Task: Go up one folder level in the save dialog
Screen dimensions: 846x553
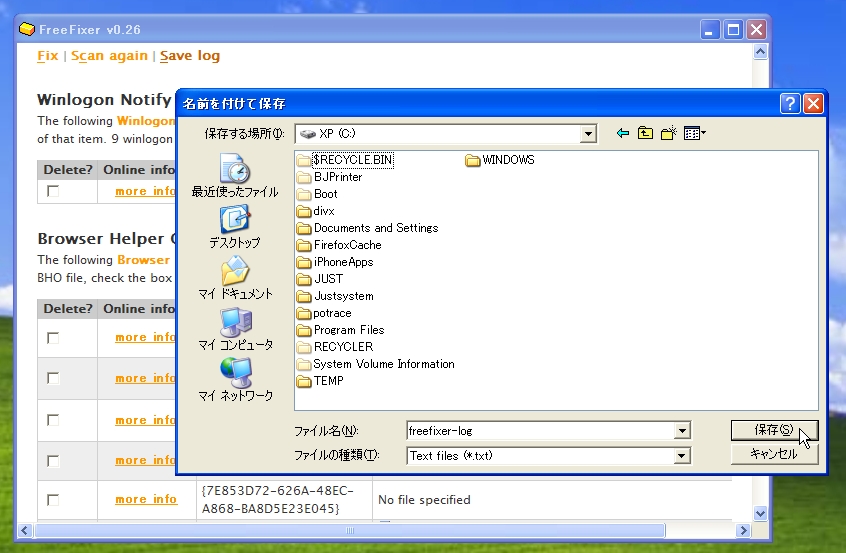Action: click(x=645, y=133)
